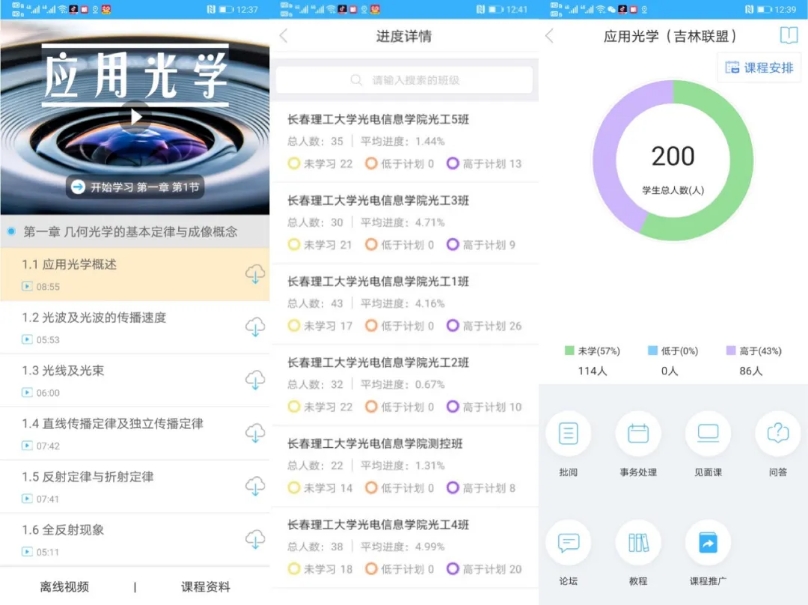Open the 论坛 forum icon
808x605 pixels.
(x=568, y=543)
